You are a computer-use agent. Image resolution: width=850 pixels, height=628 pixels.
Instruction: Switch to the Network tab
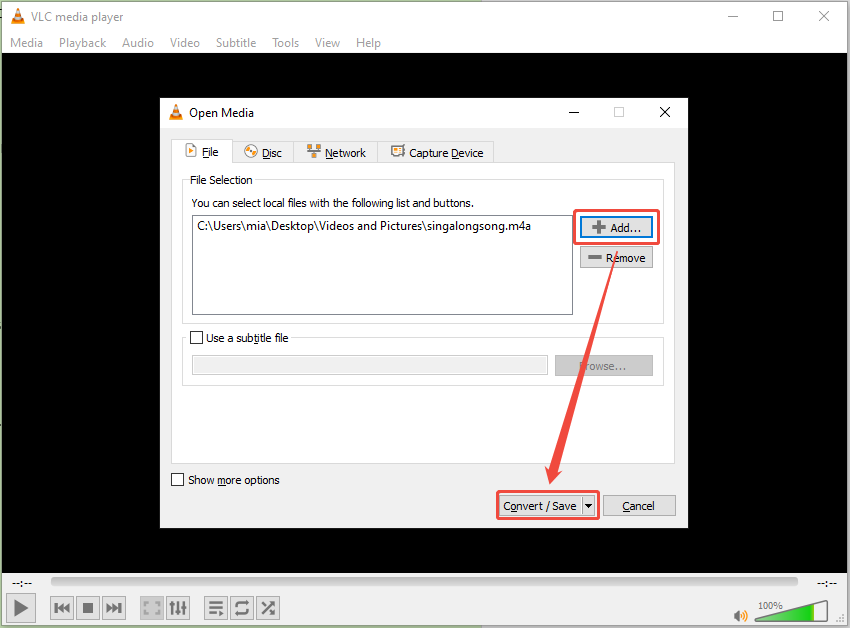click(336, 152)
